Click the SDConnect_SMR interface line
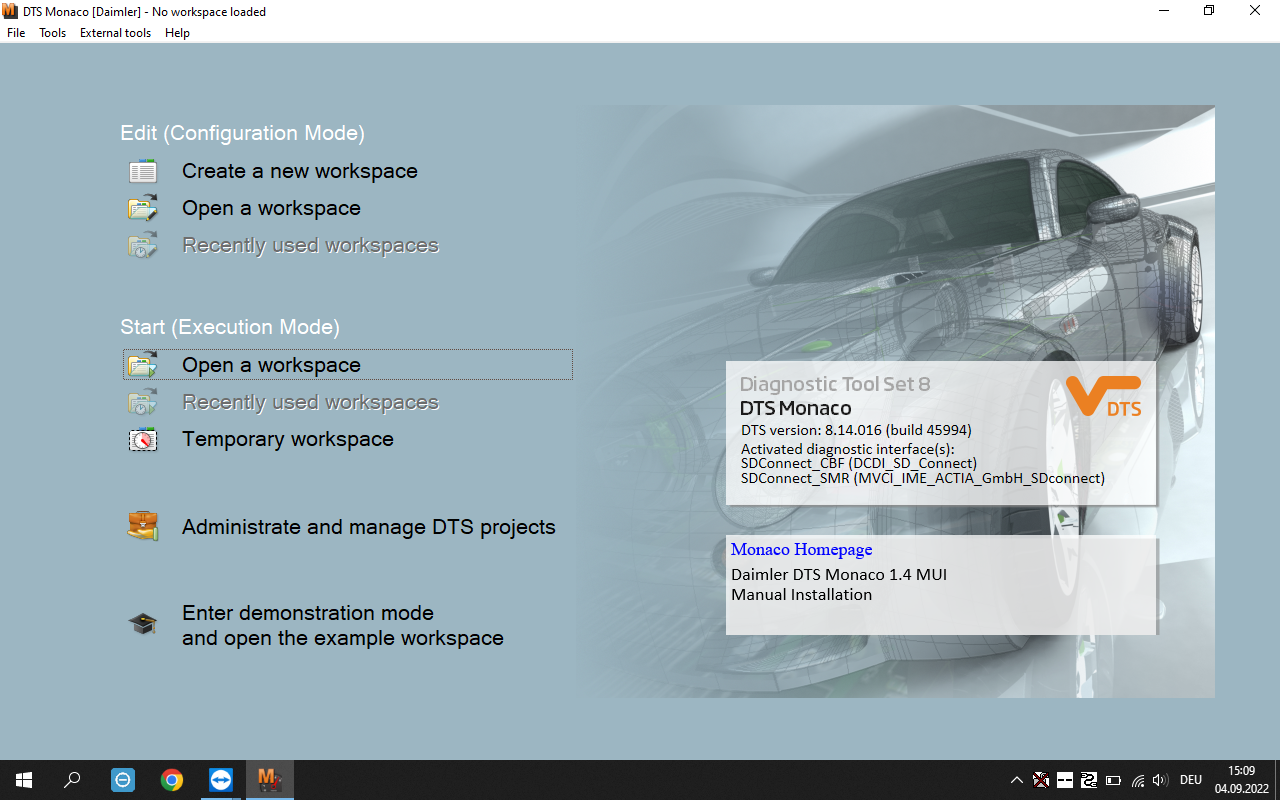This screenshot has height=800, width=1280. 923,478
